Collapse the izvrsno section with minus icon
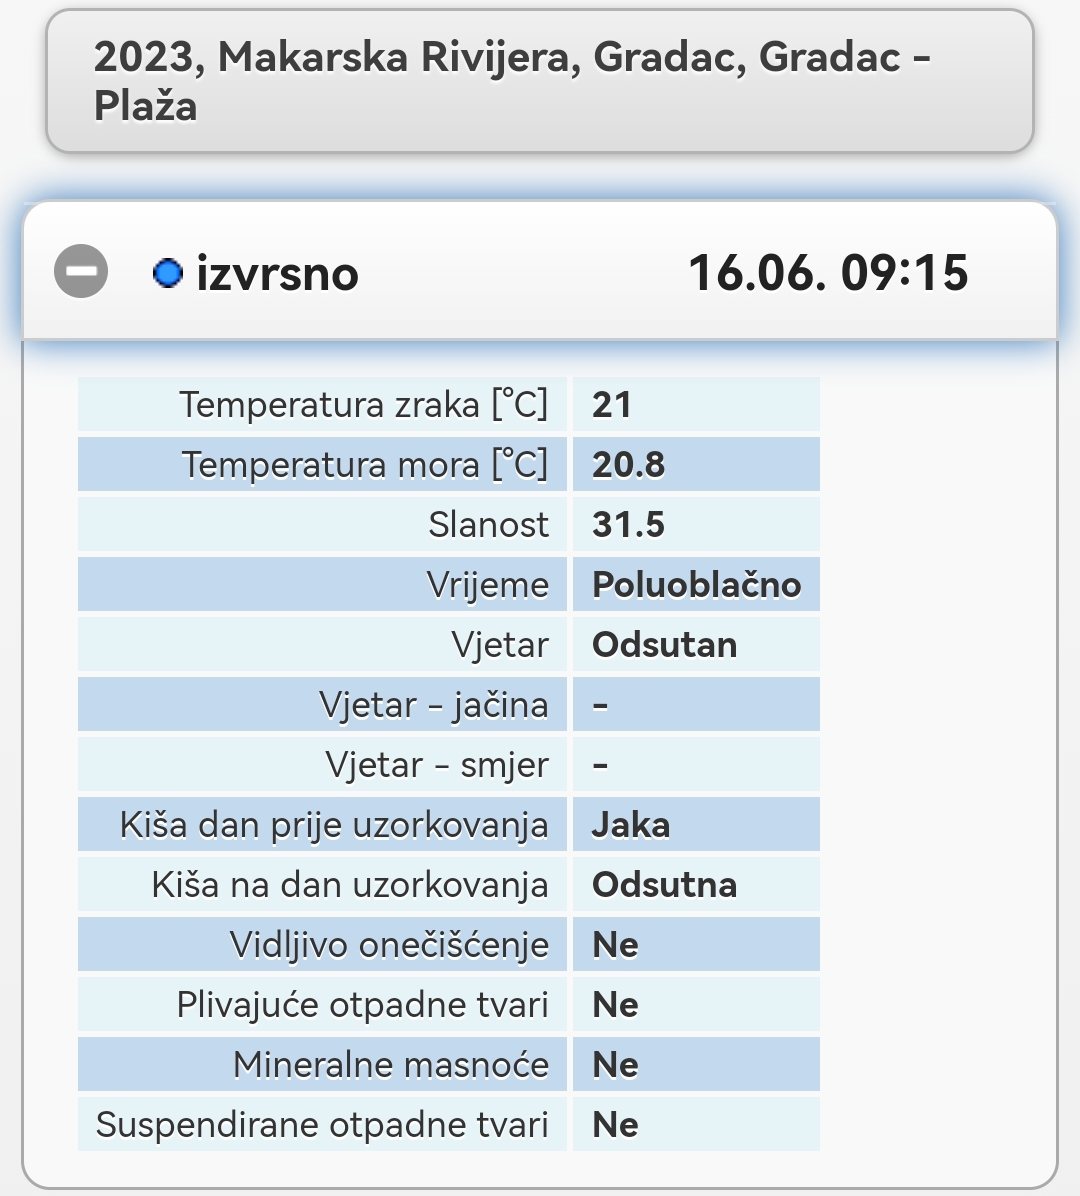 coord(81,272)
